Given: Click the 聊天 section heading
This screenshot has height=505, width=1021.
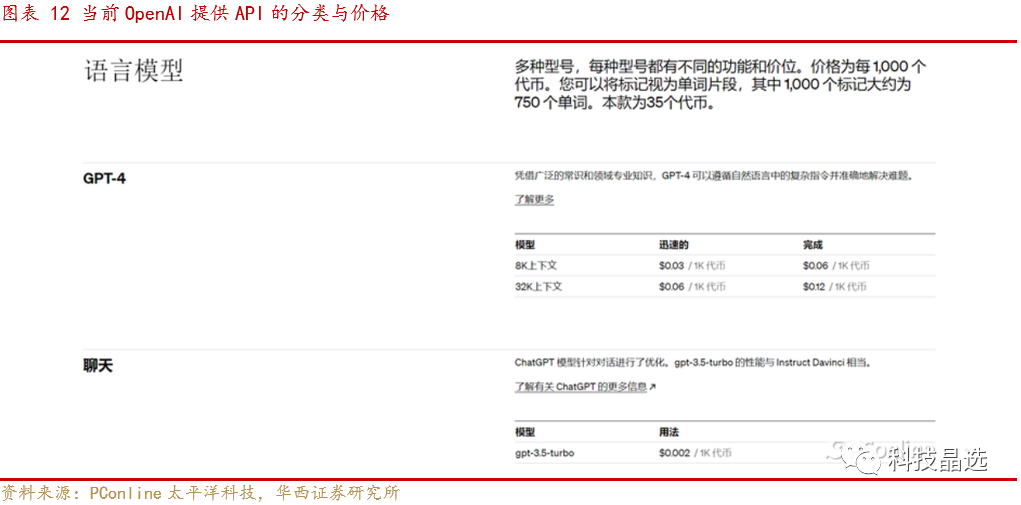Looking at the screenshot, I should [x=98, y=366].
